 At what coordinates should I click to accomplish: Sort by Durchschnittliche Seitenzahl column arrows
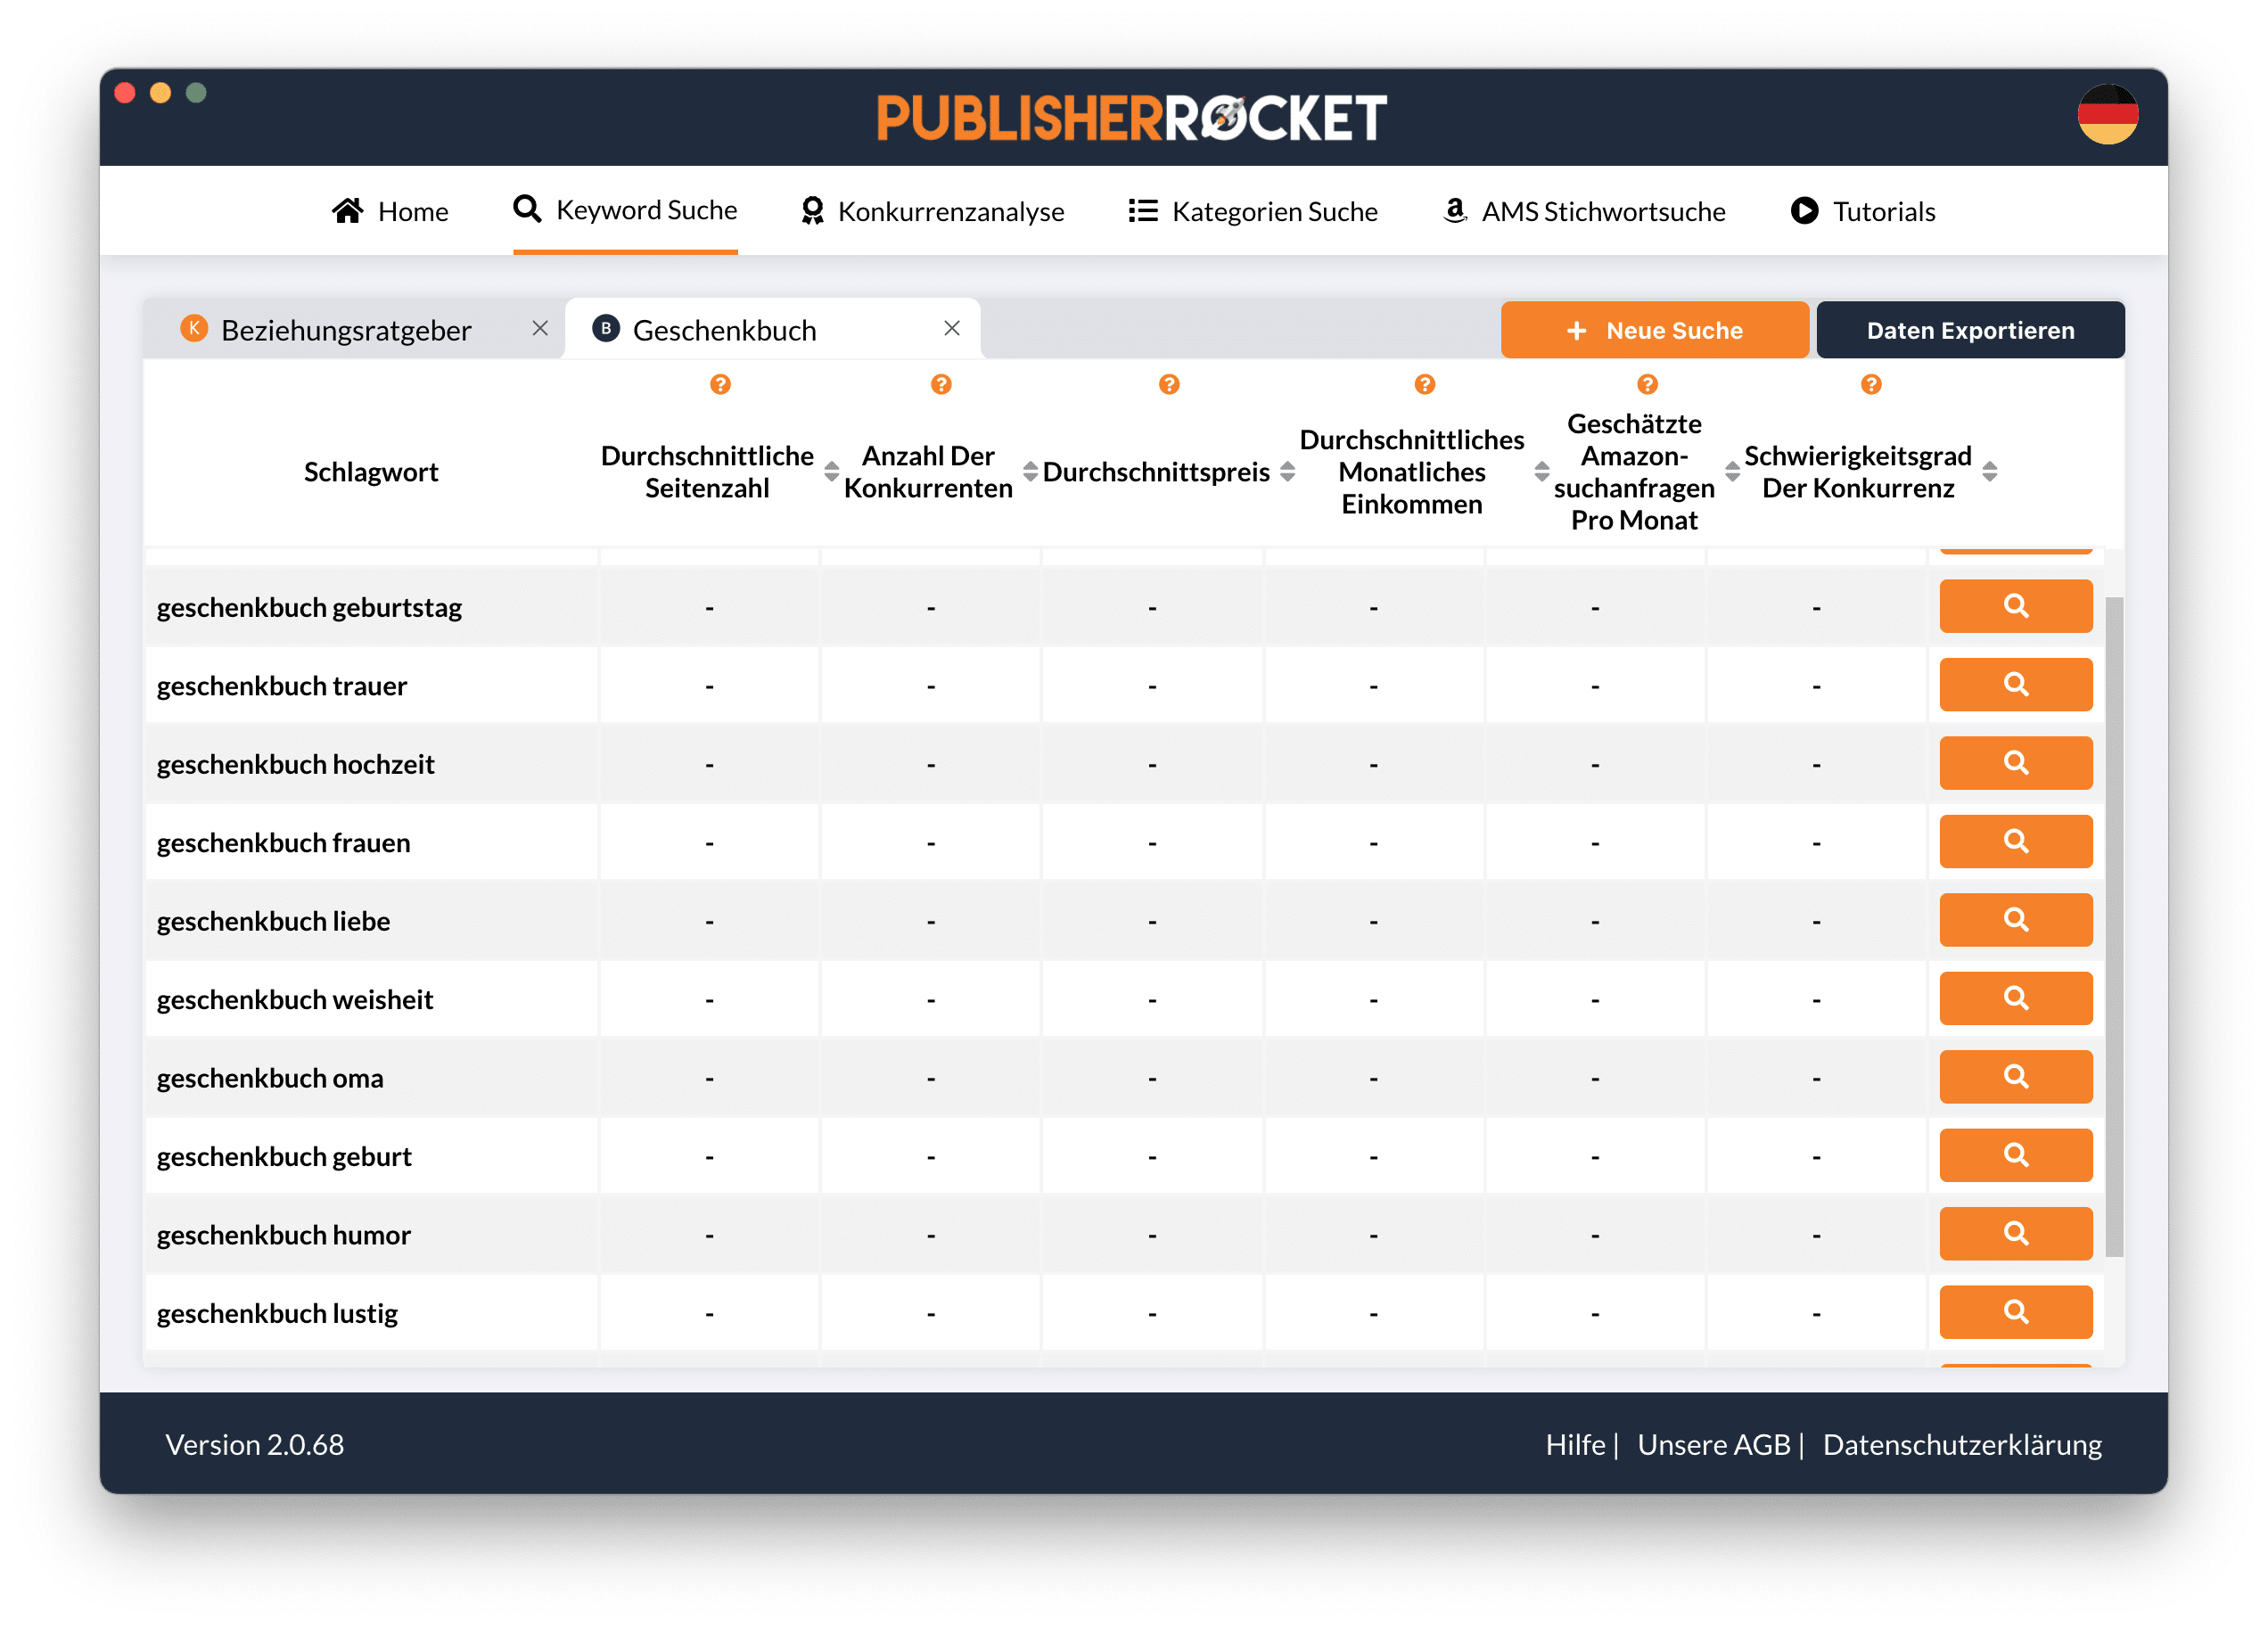pyautogui.click(x=831, y=472)
